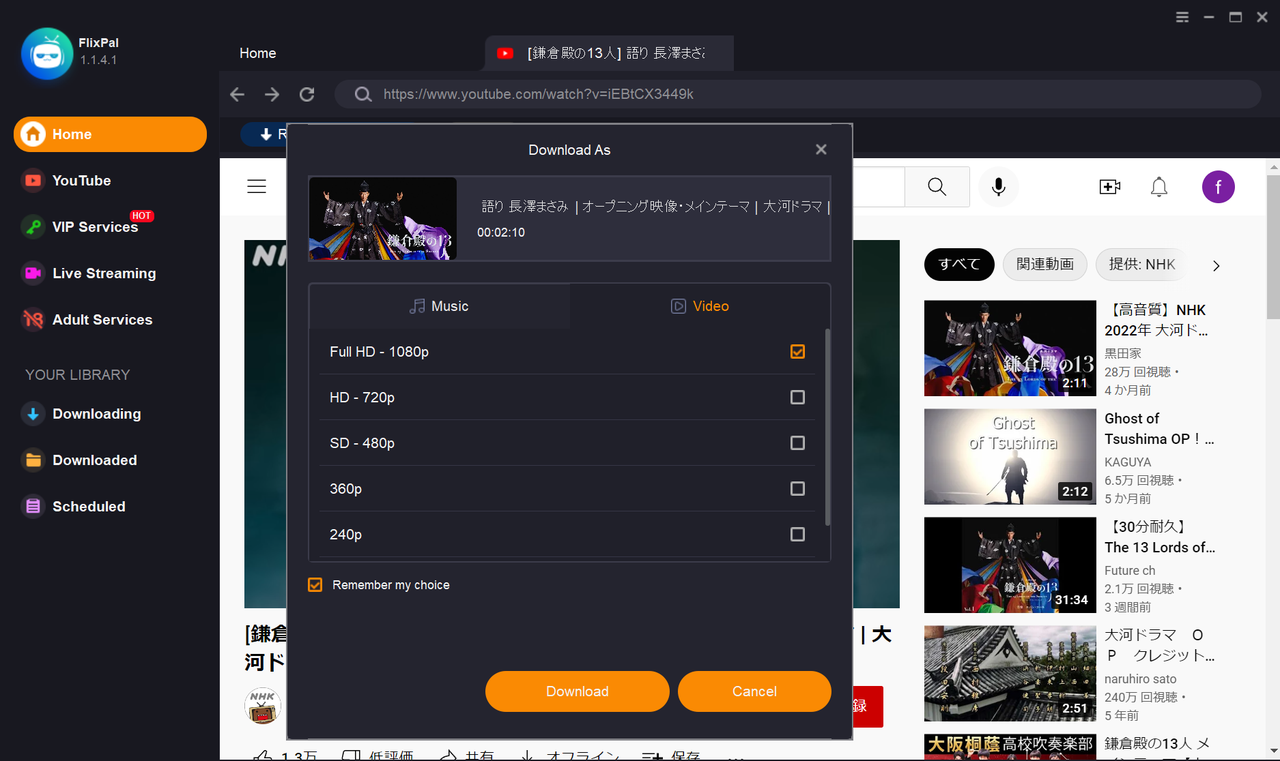Cancel the Download As dialog
1280x761 pixels.
coord(754,691)
